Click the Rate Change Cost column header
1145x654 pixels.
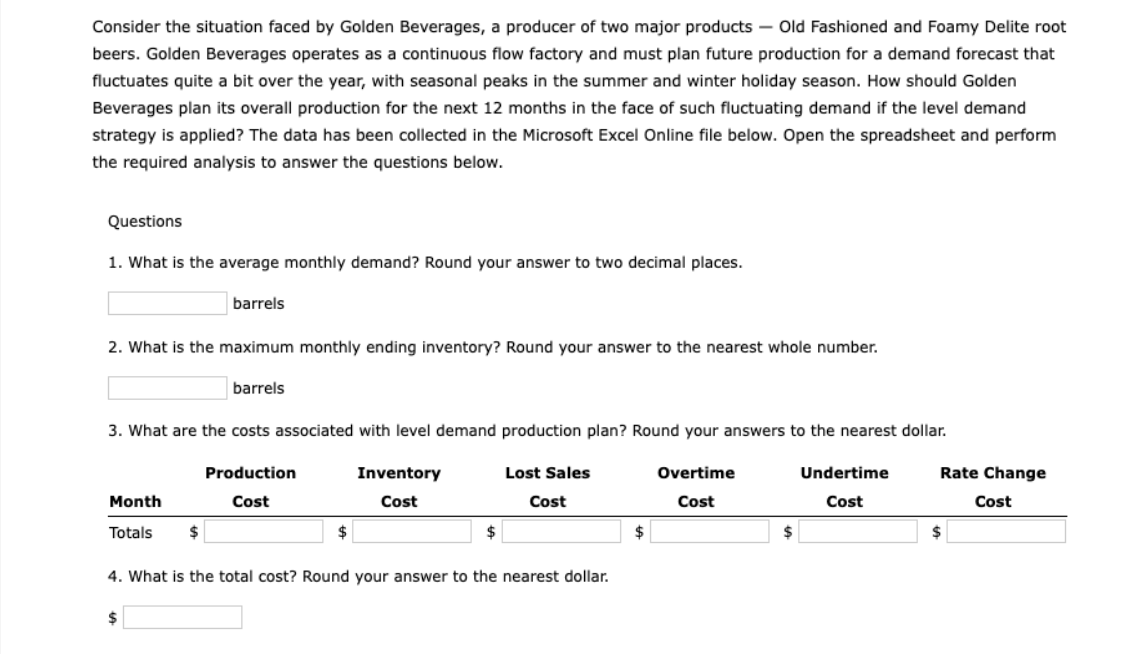coord(992,472)
